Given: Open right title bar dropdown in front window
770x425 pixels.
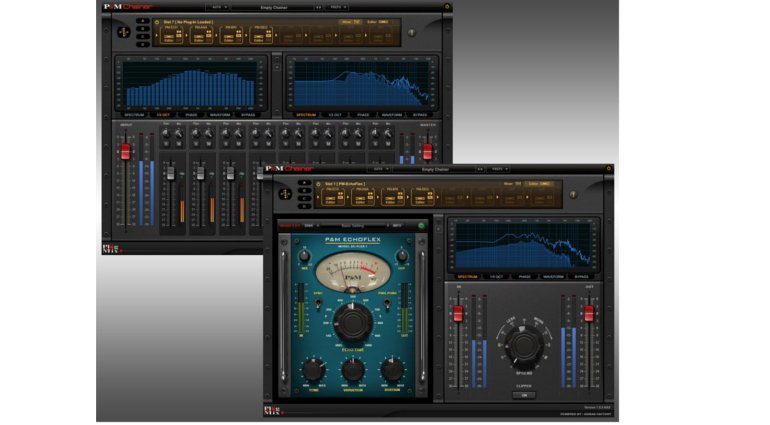Looking at the screenshot, I should pos(499,169).
